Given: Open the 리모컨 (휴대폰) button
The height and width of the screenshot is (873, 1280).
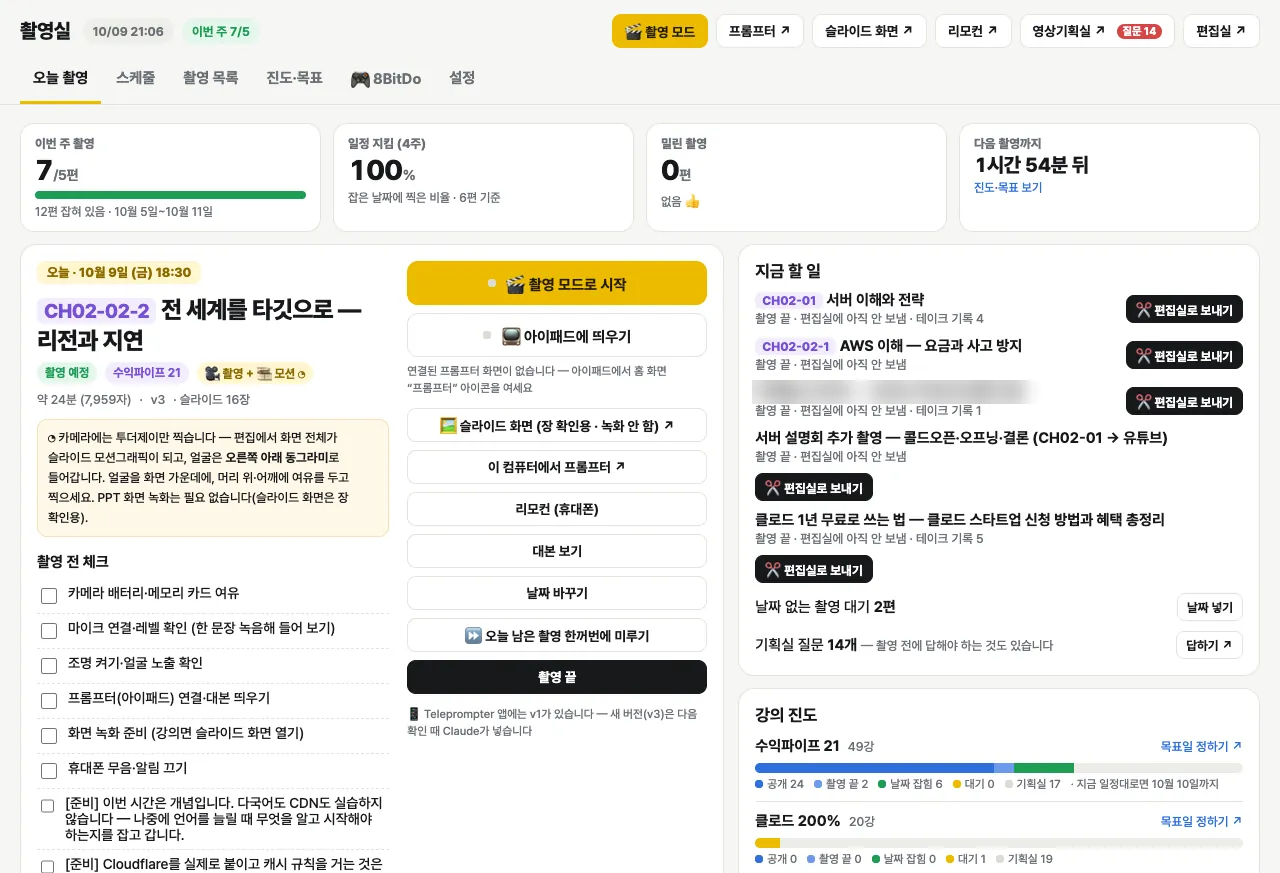Looking at the screenshot, I should [x=557, y=509].
